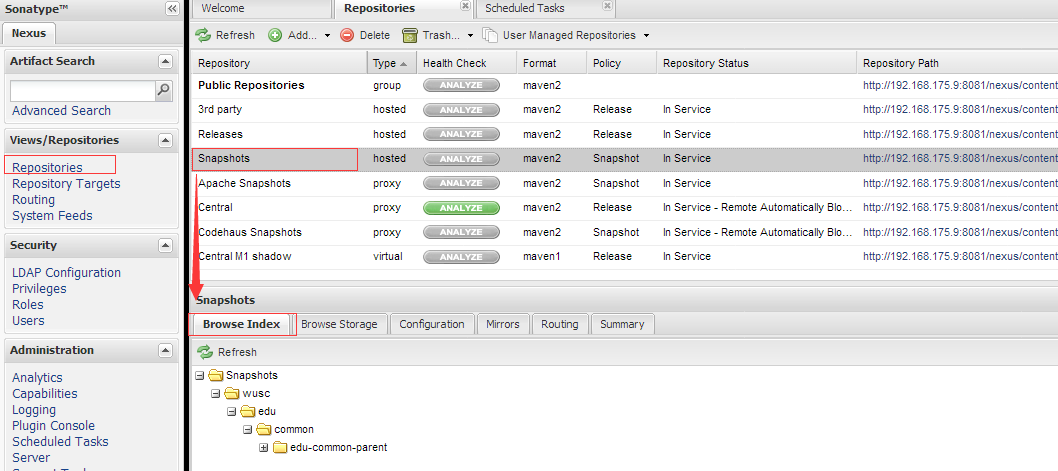Open the Configuration tab

[432, 324]
